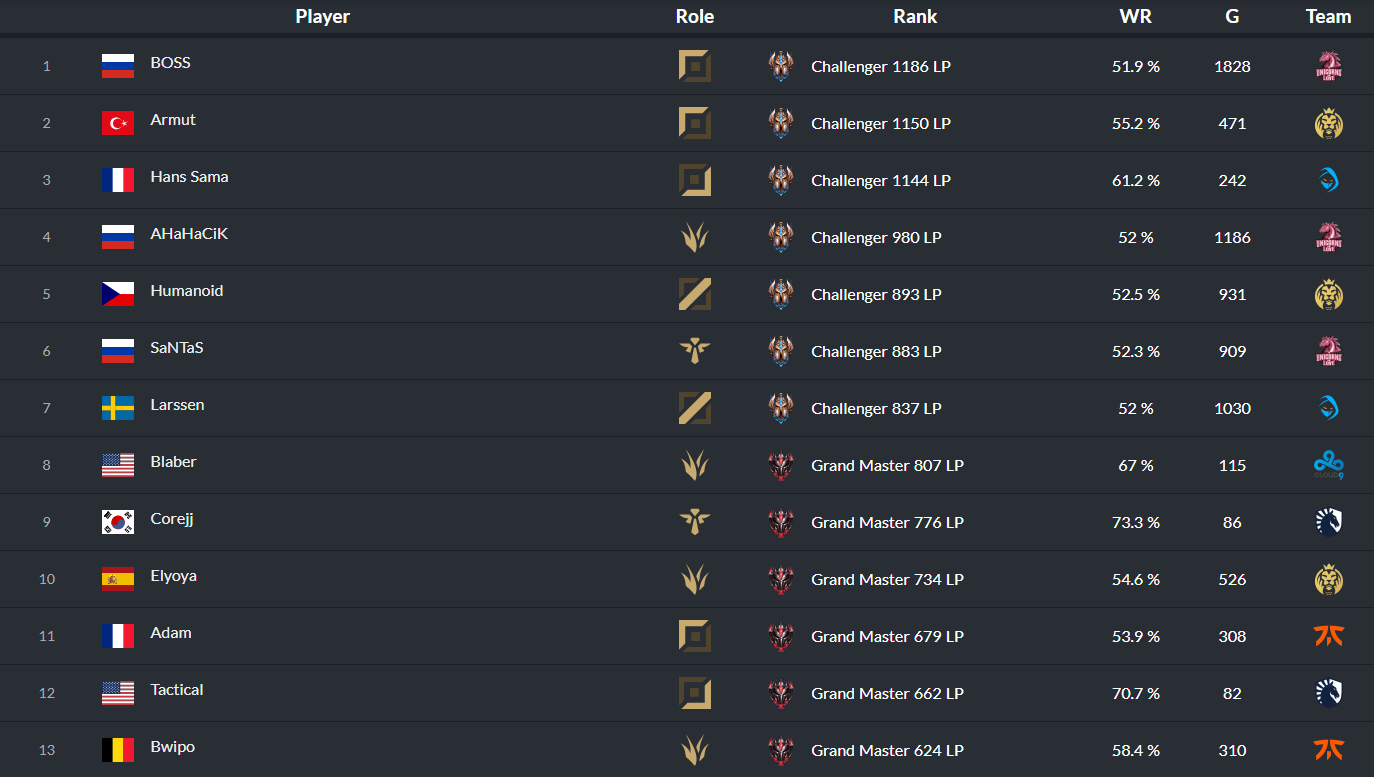
Task: Click the Team Liquid logo for Corejj
Action: tap(1328, 522)
